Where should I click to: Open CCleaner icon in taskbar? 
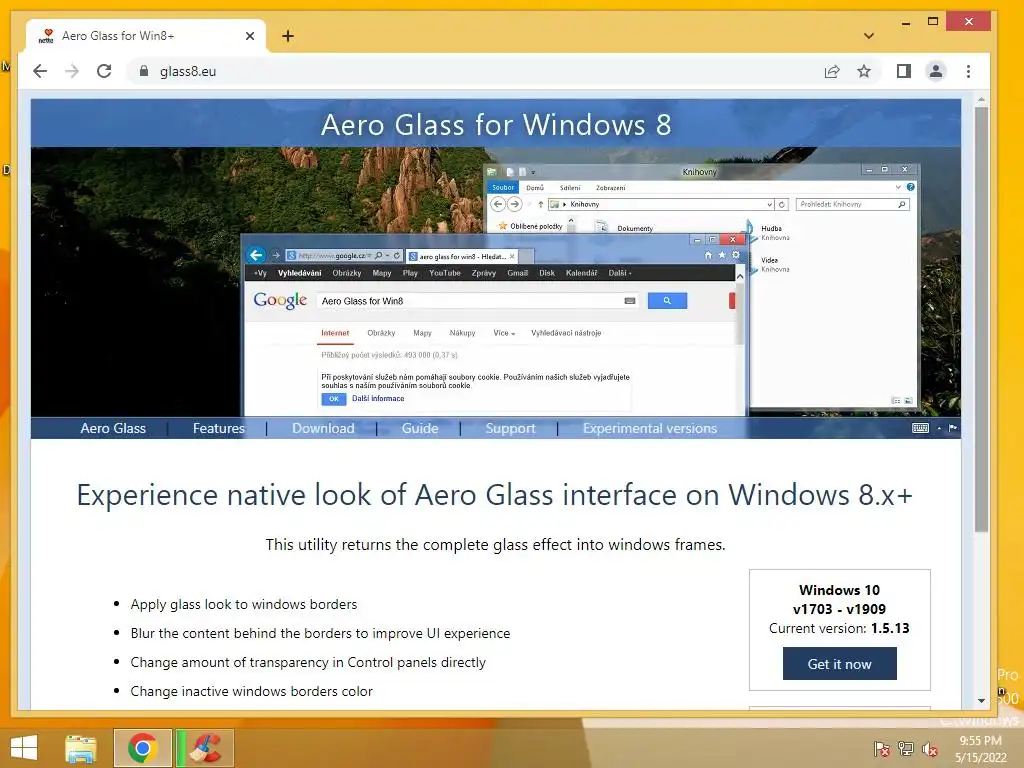click(x=205, y=748)
